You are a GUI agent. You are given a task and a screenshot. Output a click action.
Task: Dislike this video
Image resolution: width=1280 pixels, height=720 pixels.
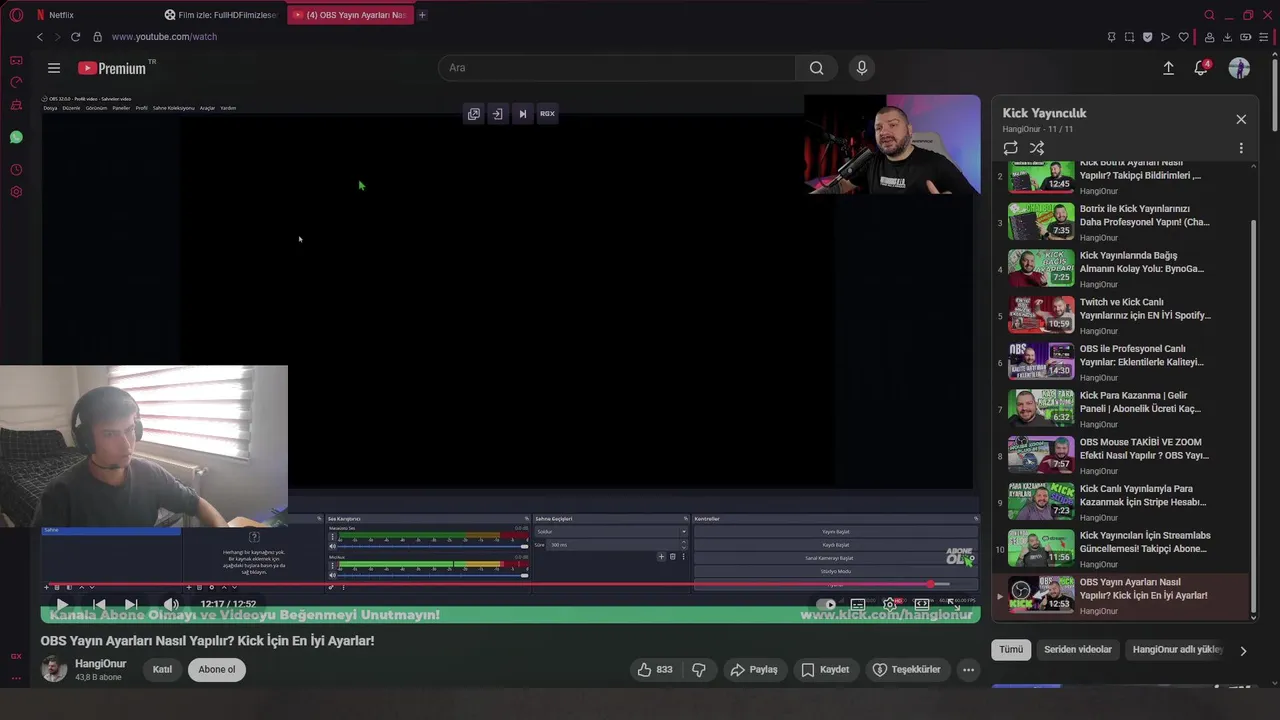[699, 670]
